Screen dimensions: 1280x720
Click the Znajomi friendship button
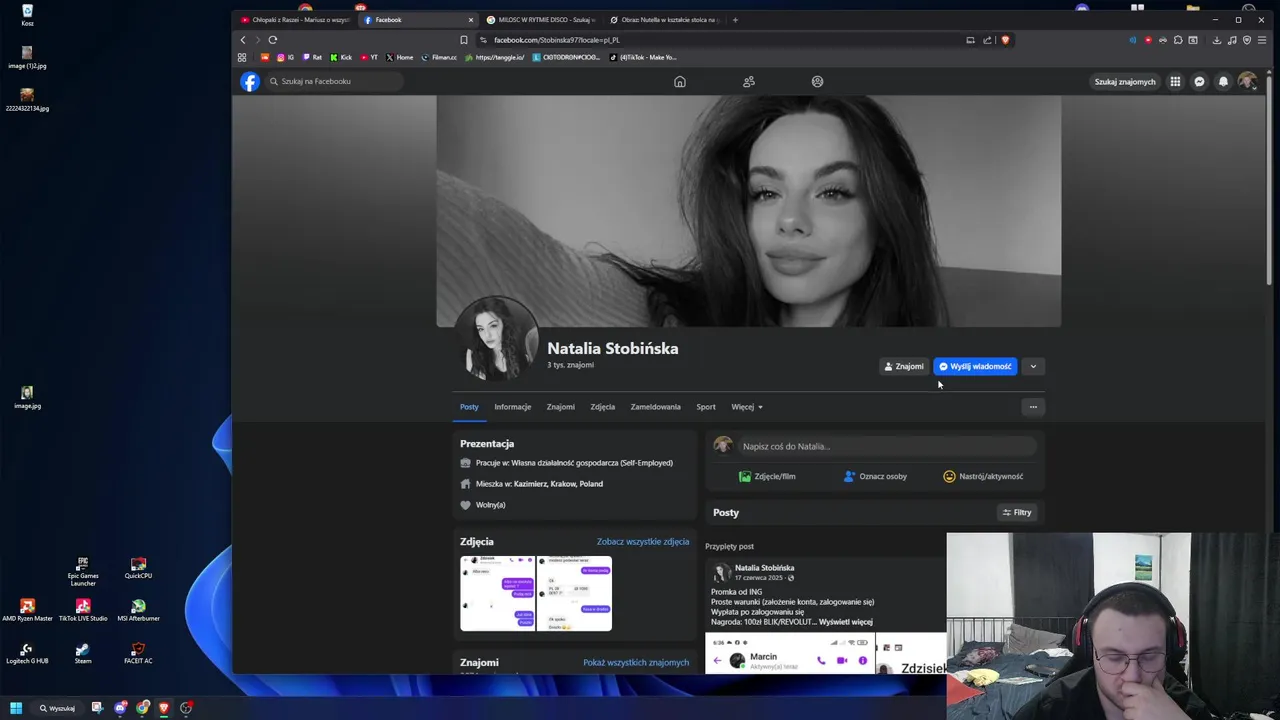click(904, 367)
